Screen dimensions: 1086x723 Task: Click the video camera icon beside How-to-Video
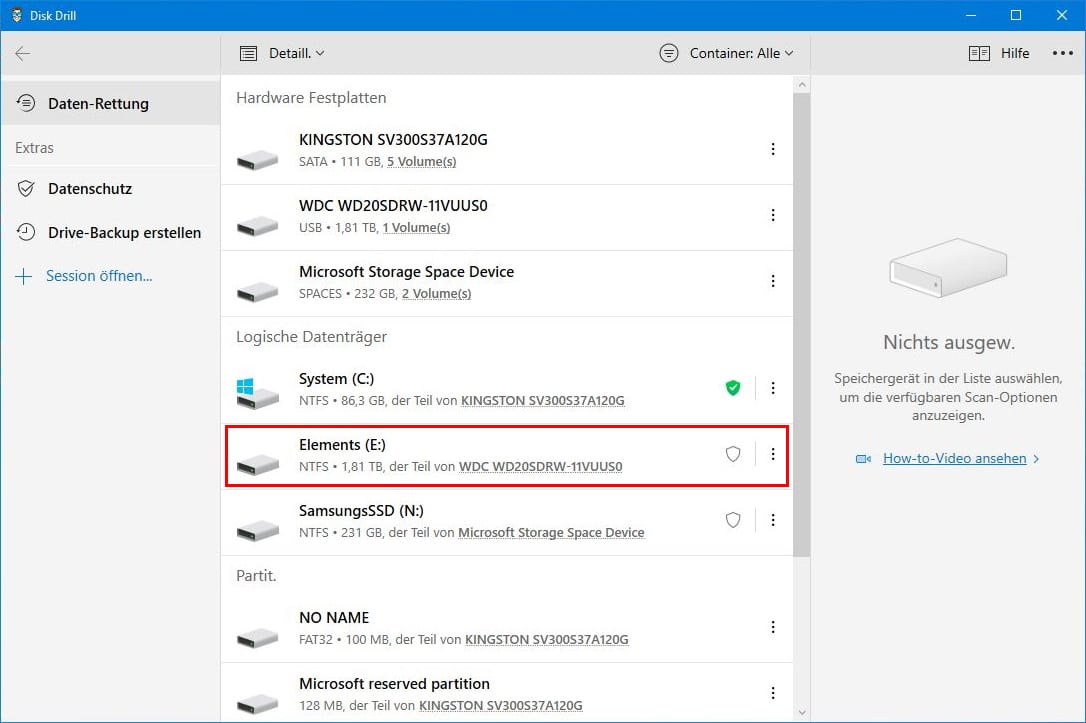coord(863,458)
